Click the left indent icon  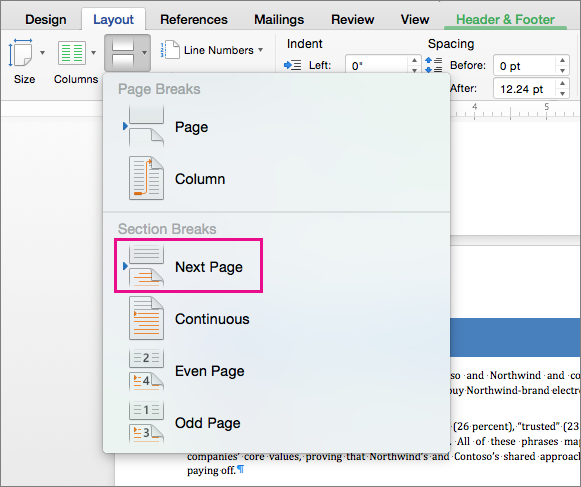click(x=293, y=65)
